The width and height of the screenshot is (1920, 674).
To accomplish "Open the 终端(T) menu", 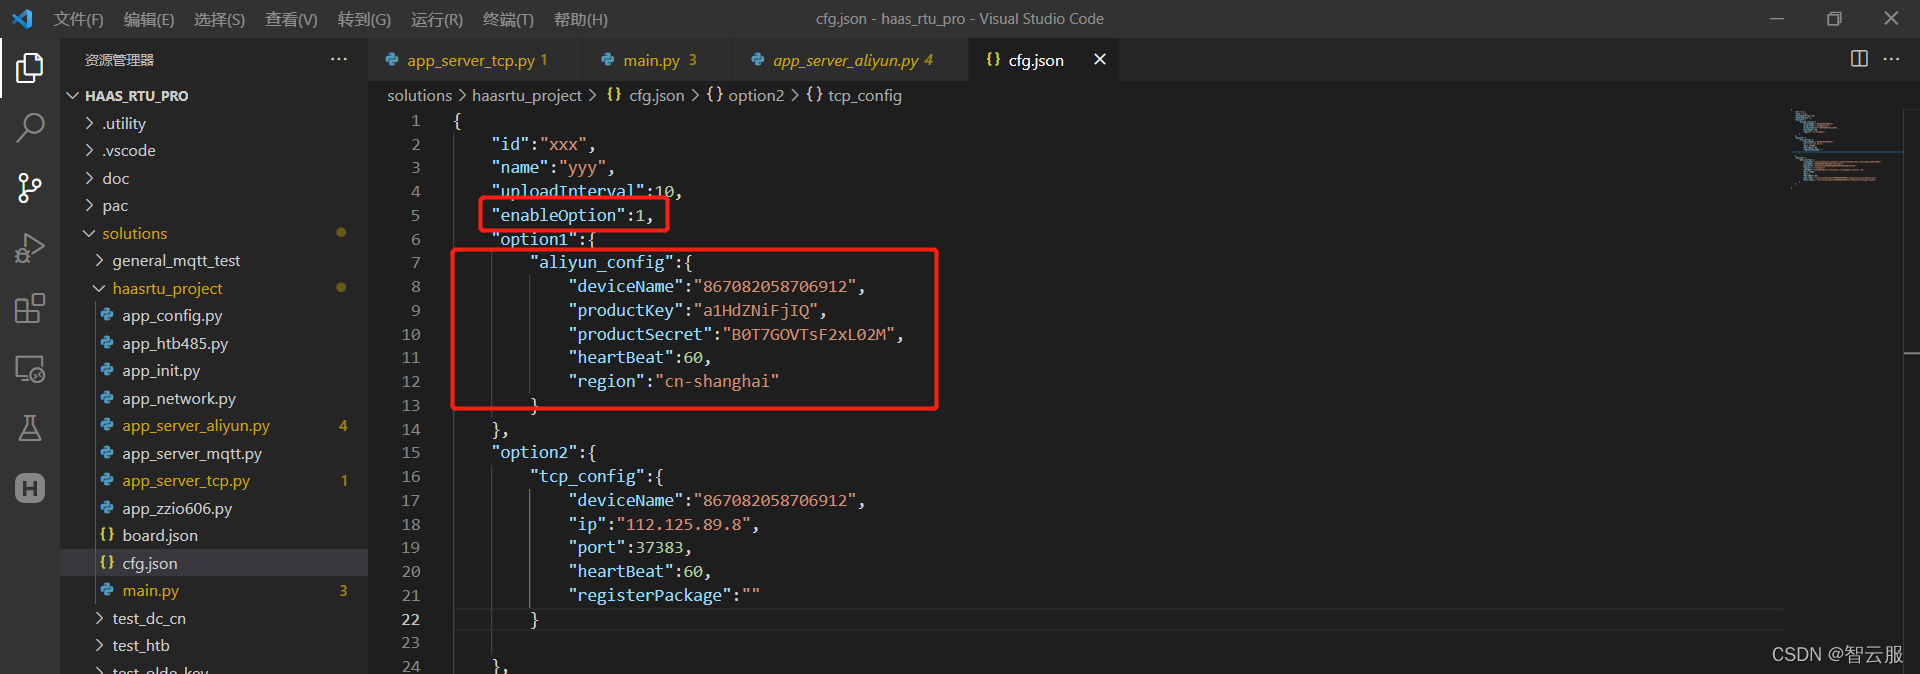I will (x=508, y=19).
